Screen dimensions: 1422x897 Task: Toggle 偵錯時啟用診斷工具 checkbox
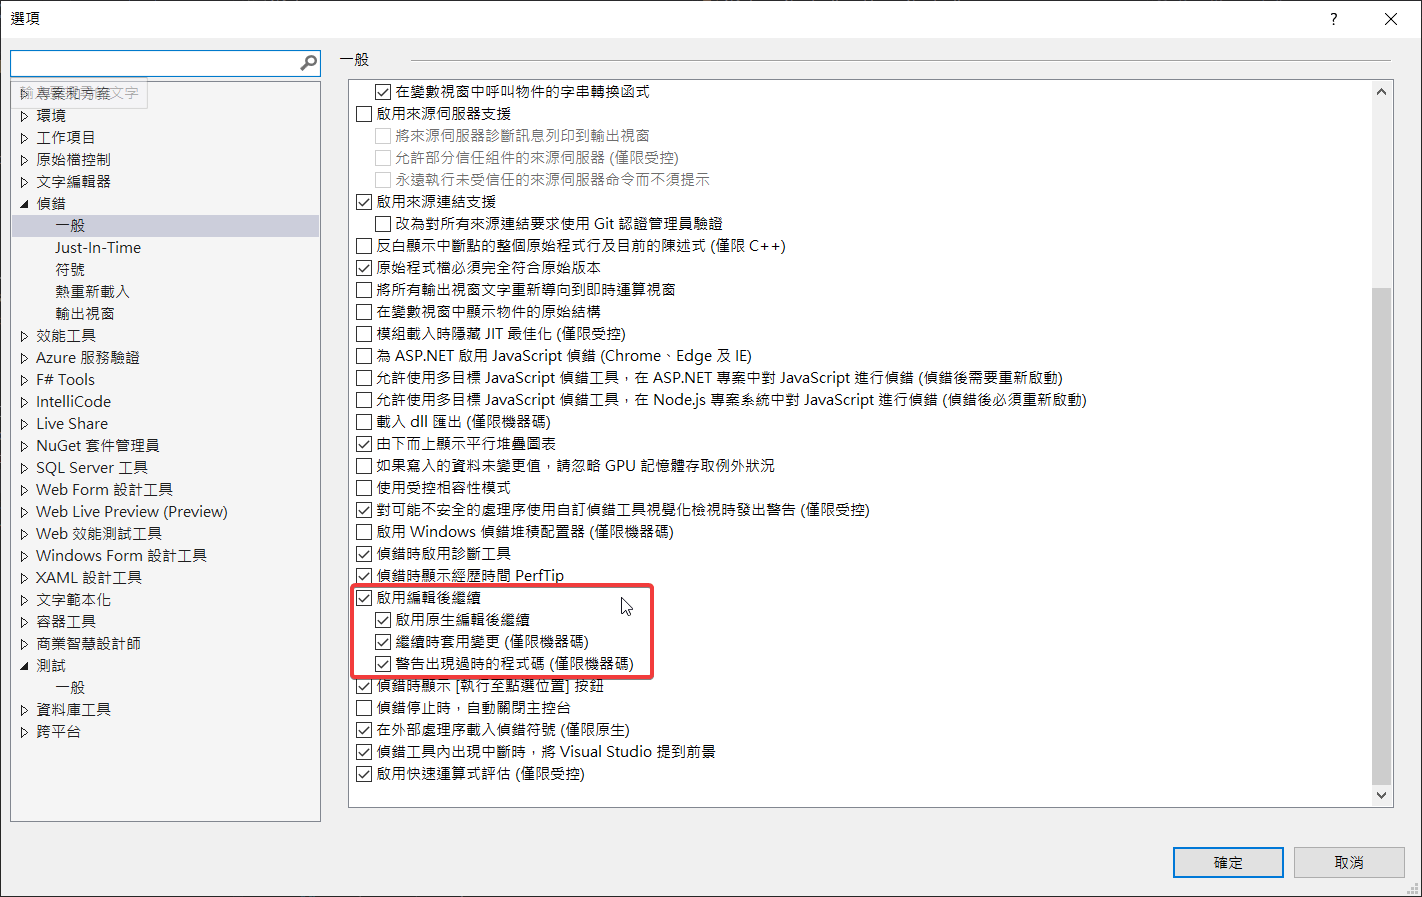364,554
